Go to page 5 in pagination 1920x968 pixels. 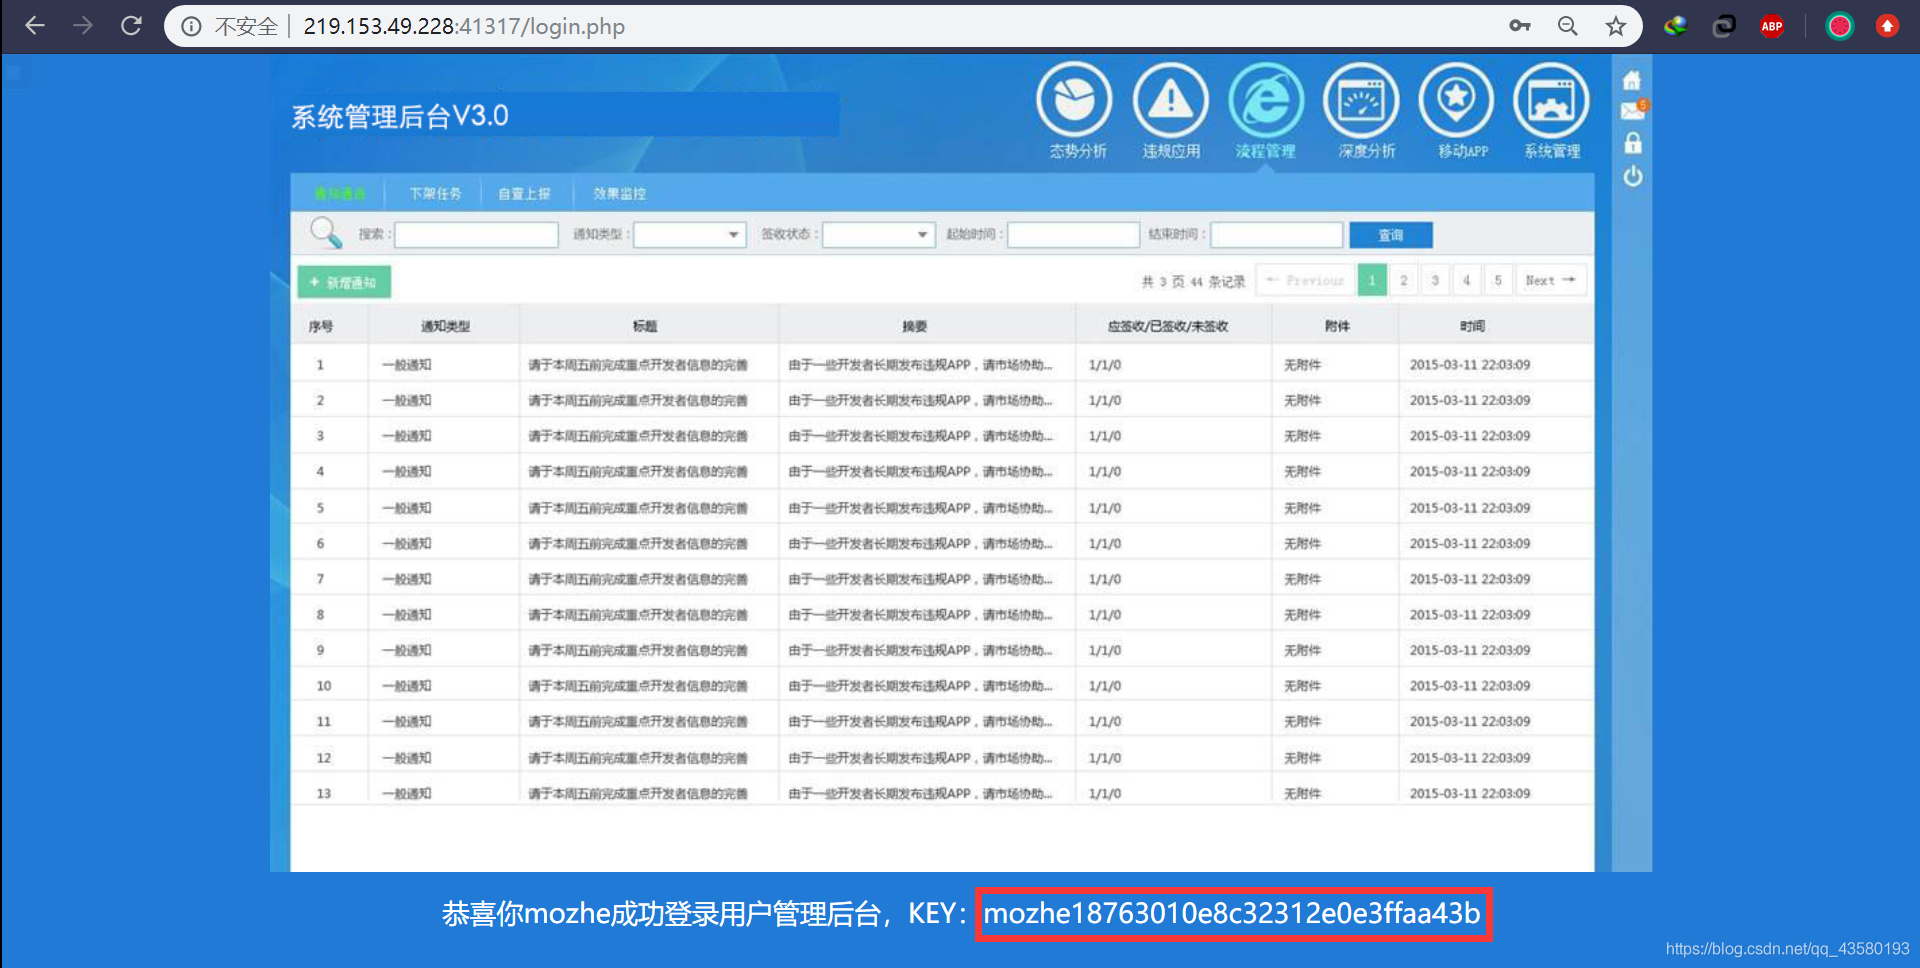(1498, 280)
